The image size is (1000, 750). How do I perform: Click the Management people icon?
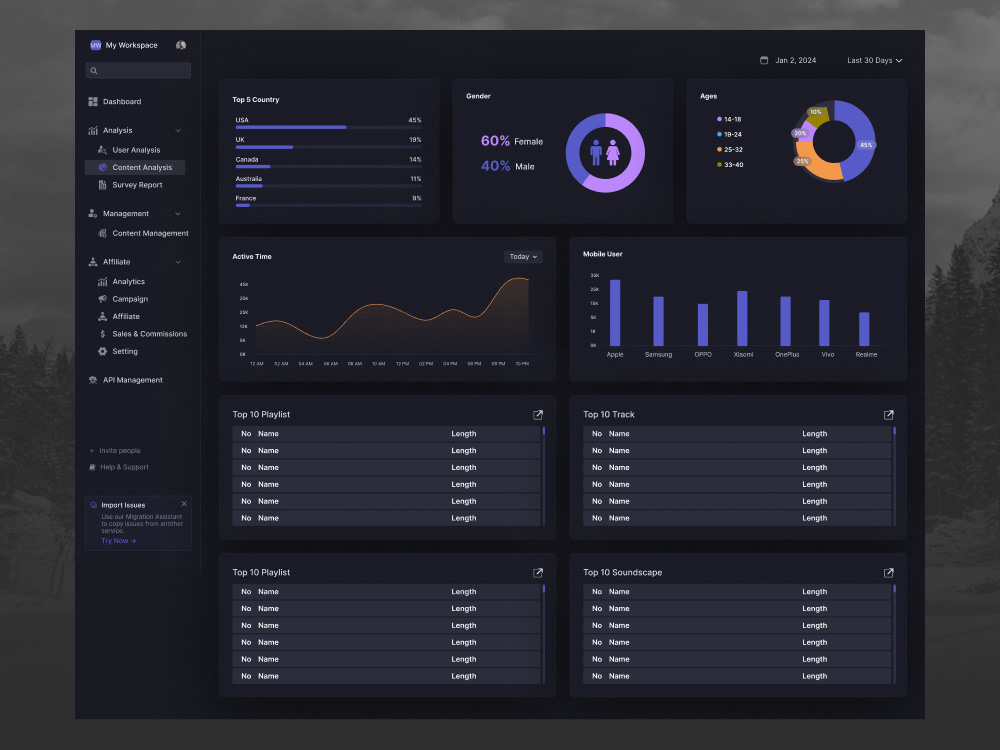point(92,214)
